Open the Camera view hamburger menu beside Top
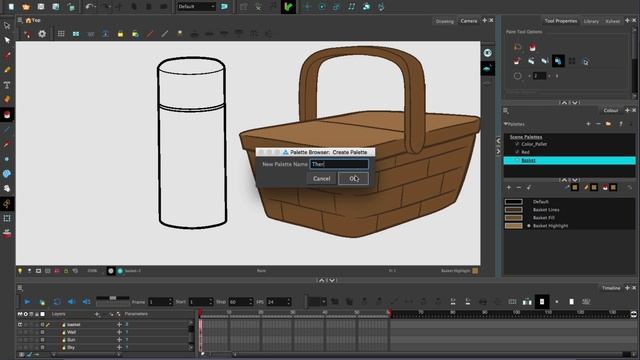 (x=20, y=20)
